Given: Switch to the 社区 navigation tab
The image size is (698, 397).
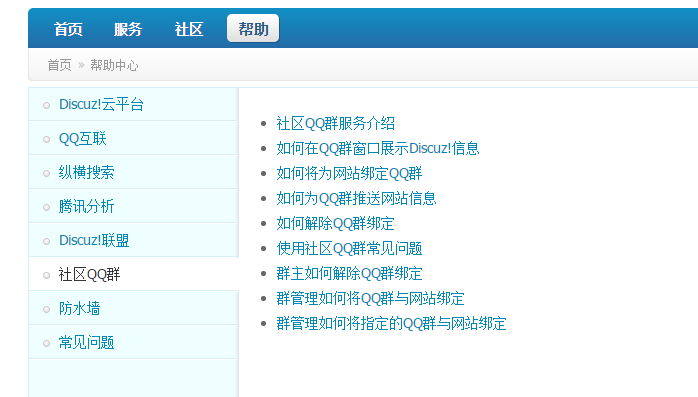Looking at the screenshot, I should tap(189, 29).
